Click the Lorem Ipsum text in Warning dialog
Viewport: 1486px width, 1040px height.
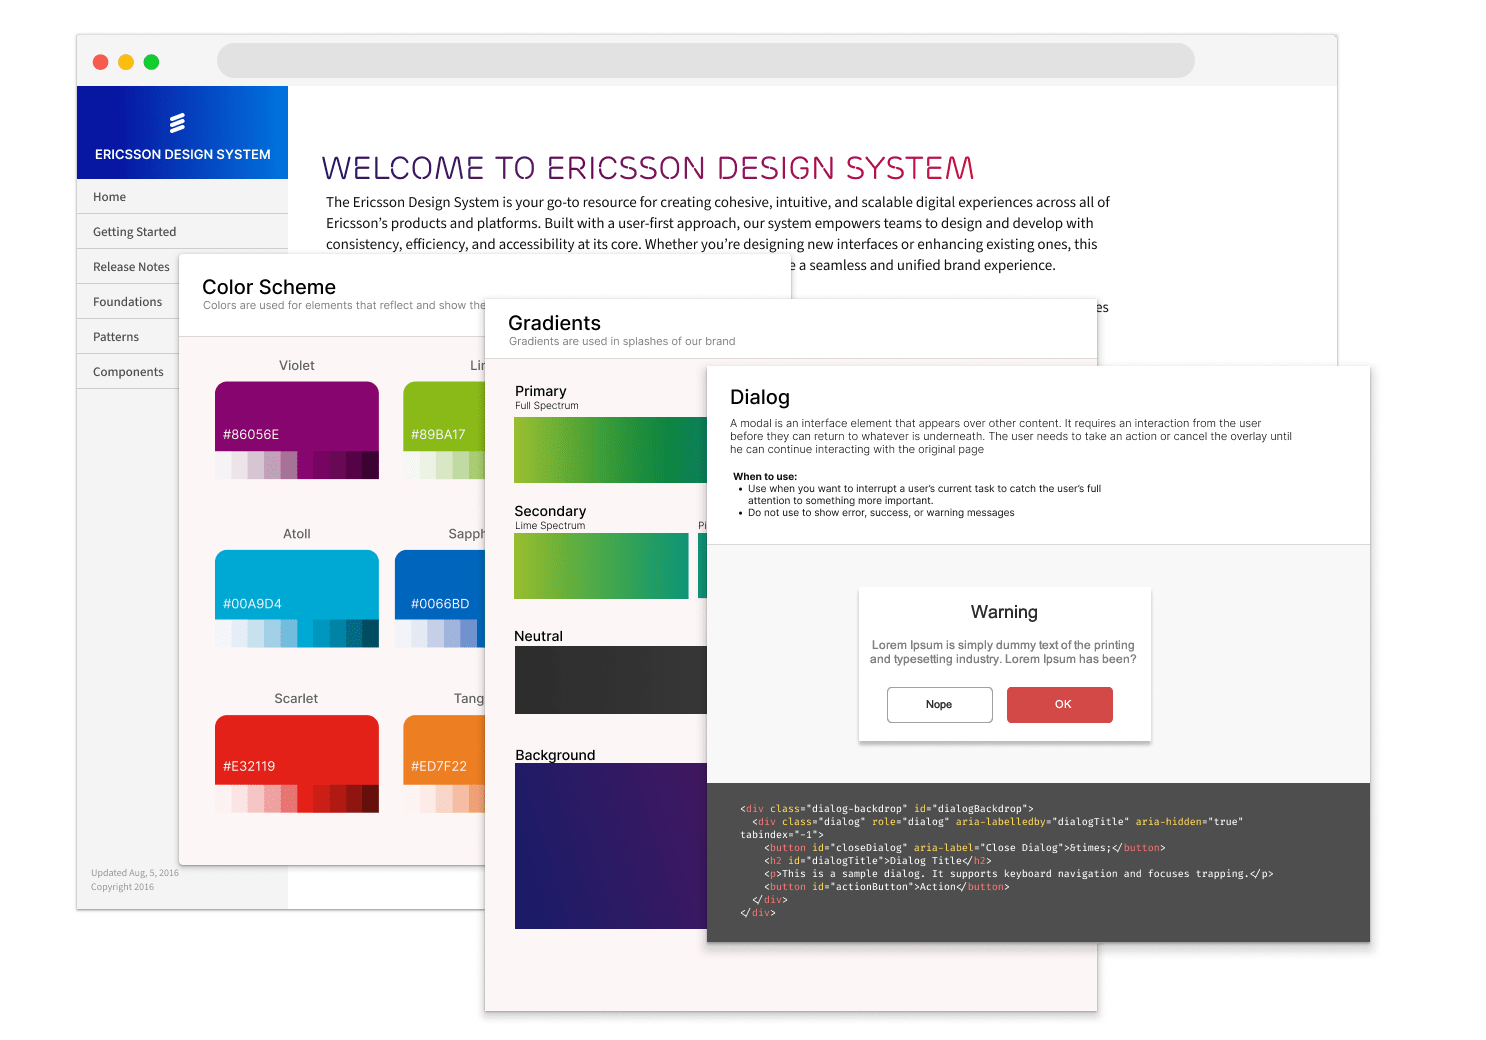coord(1003,652)
